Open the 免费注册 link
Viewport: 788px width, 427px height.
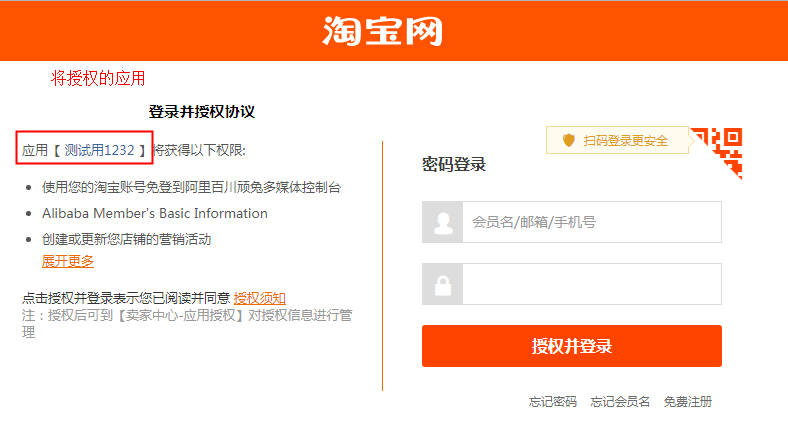coord(688,402)
